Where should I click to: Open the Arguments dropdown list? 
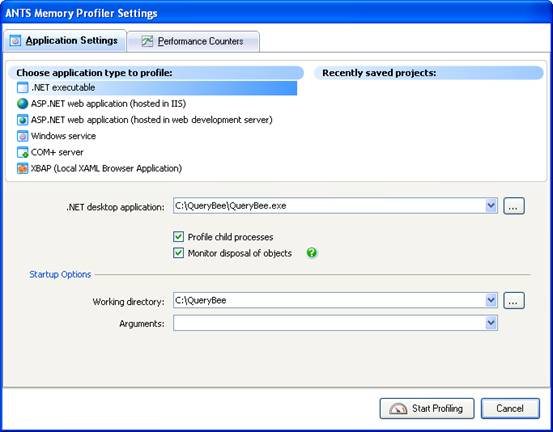[491, 323]
